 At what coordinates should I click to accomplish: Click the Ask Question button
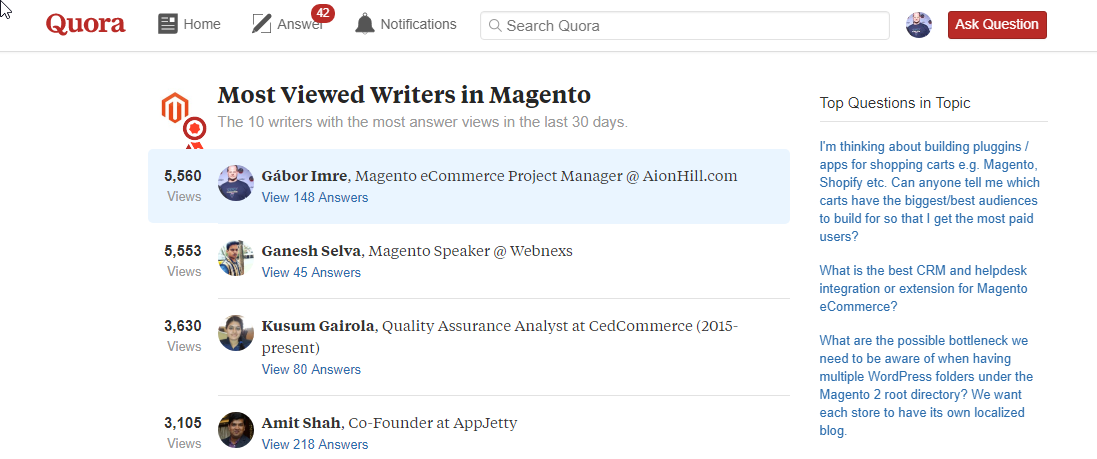click(997, 25)
